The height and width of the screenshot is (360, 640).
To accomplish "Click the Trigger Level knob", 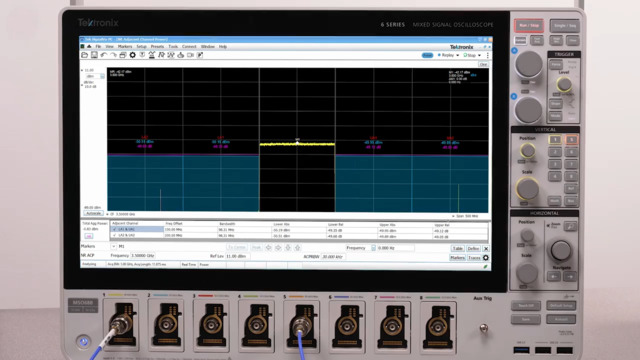I will click(x=564, y=84).
